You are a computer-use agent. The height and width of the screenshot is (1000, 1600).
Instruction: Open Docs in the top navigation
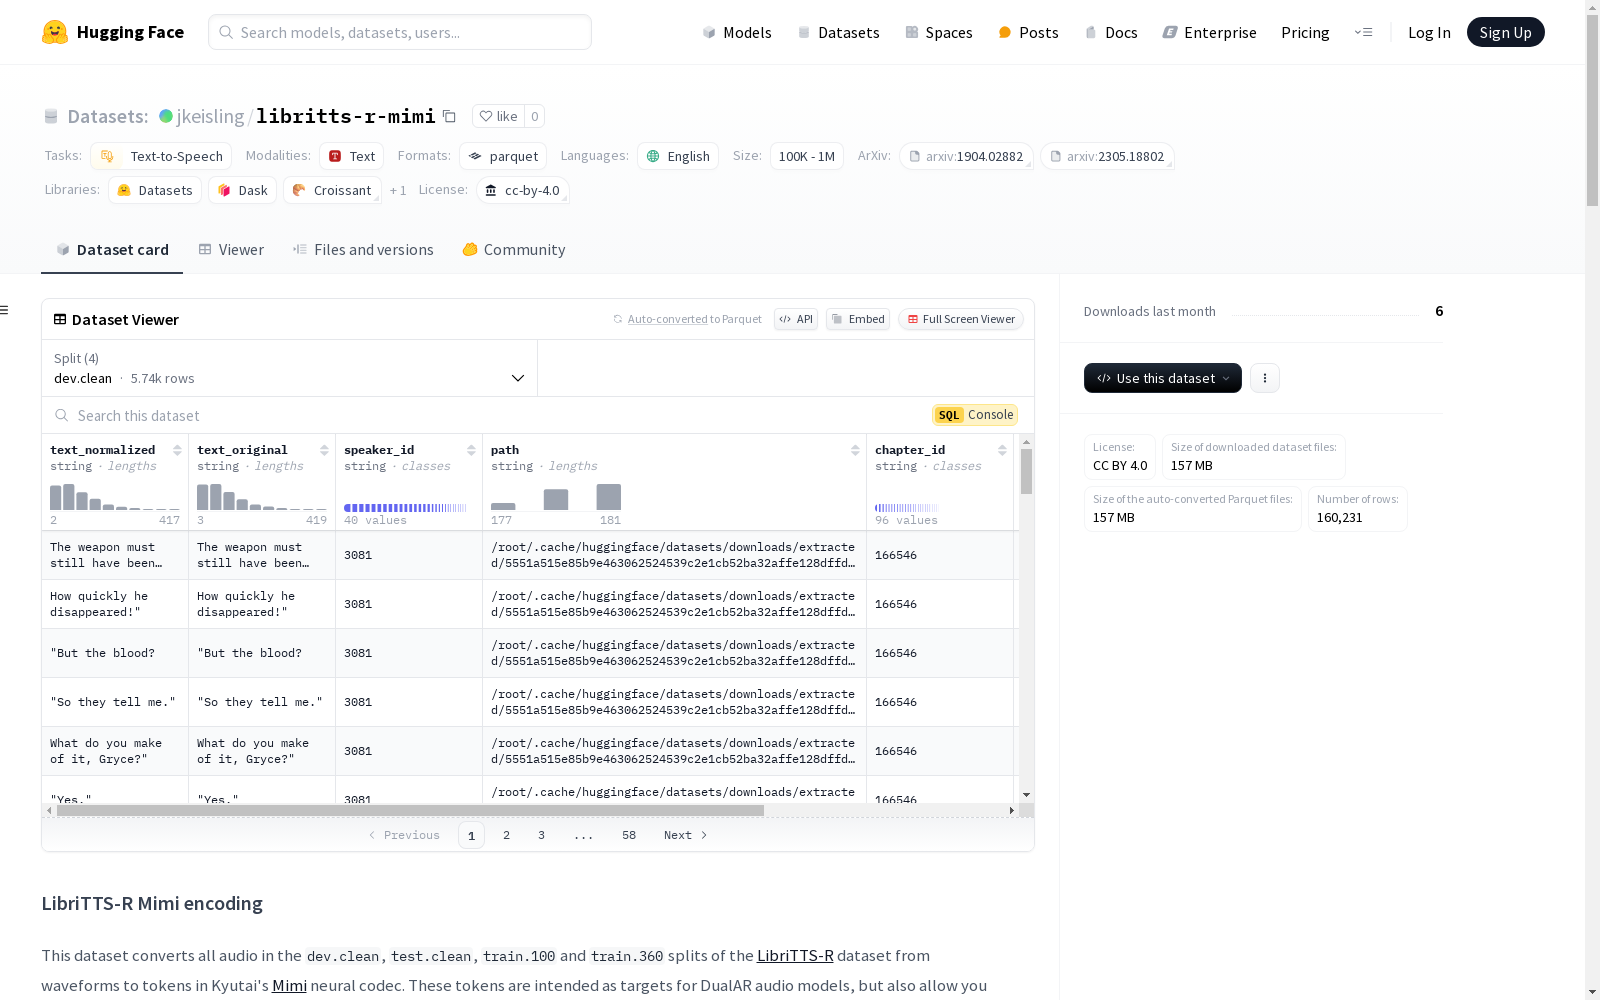click(1111, 32)
